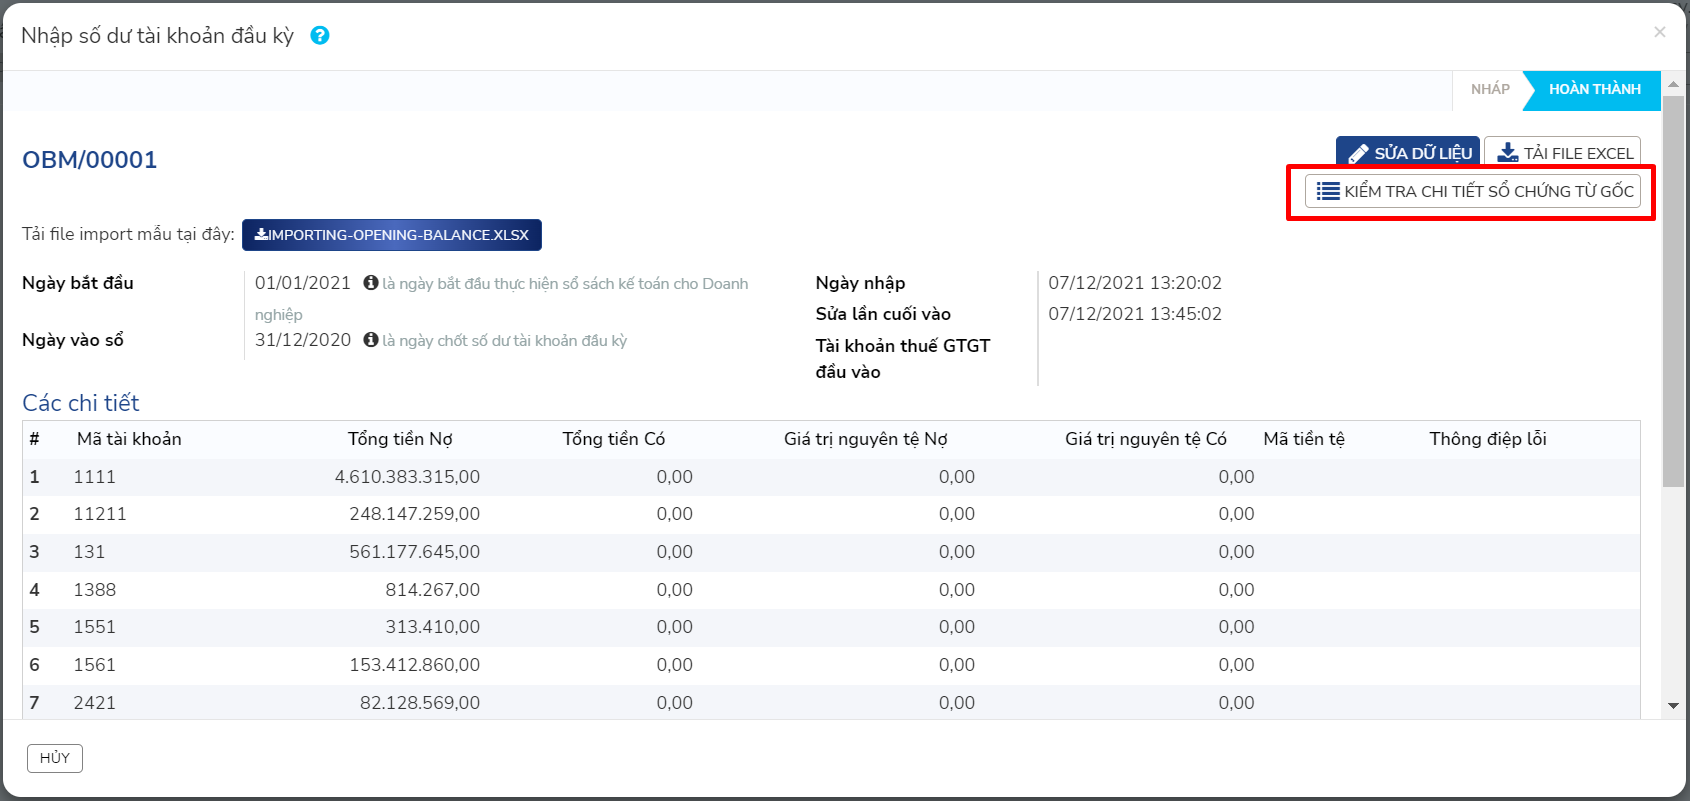The width and height of the screenshot is (1690, 801).
Task: Sort by Tổng tiền Nợ column header
Action: click(400, 439)
